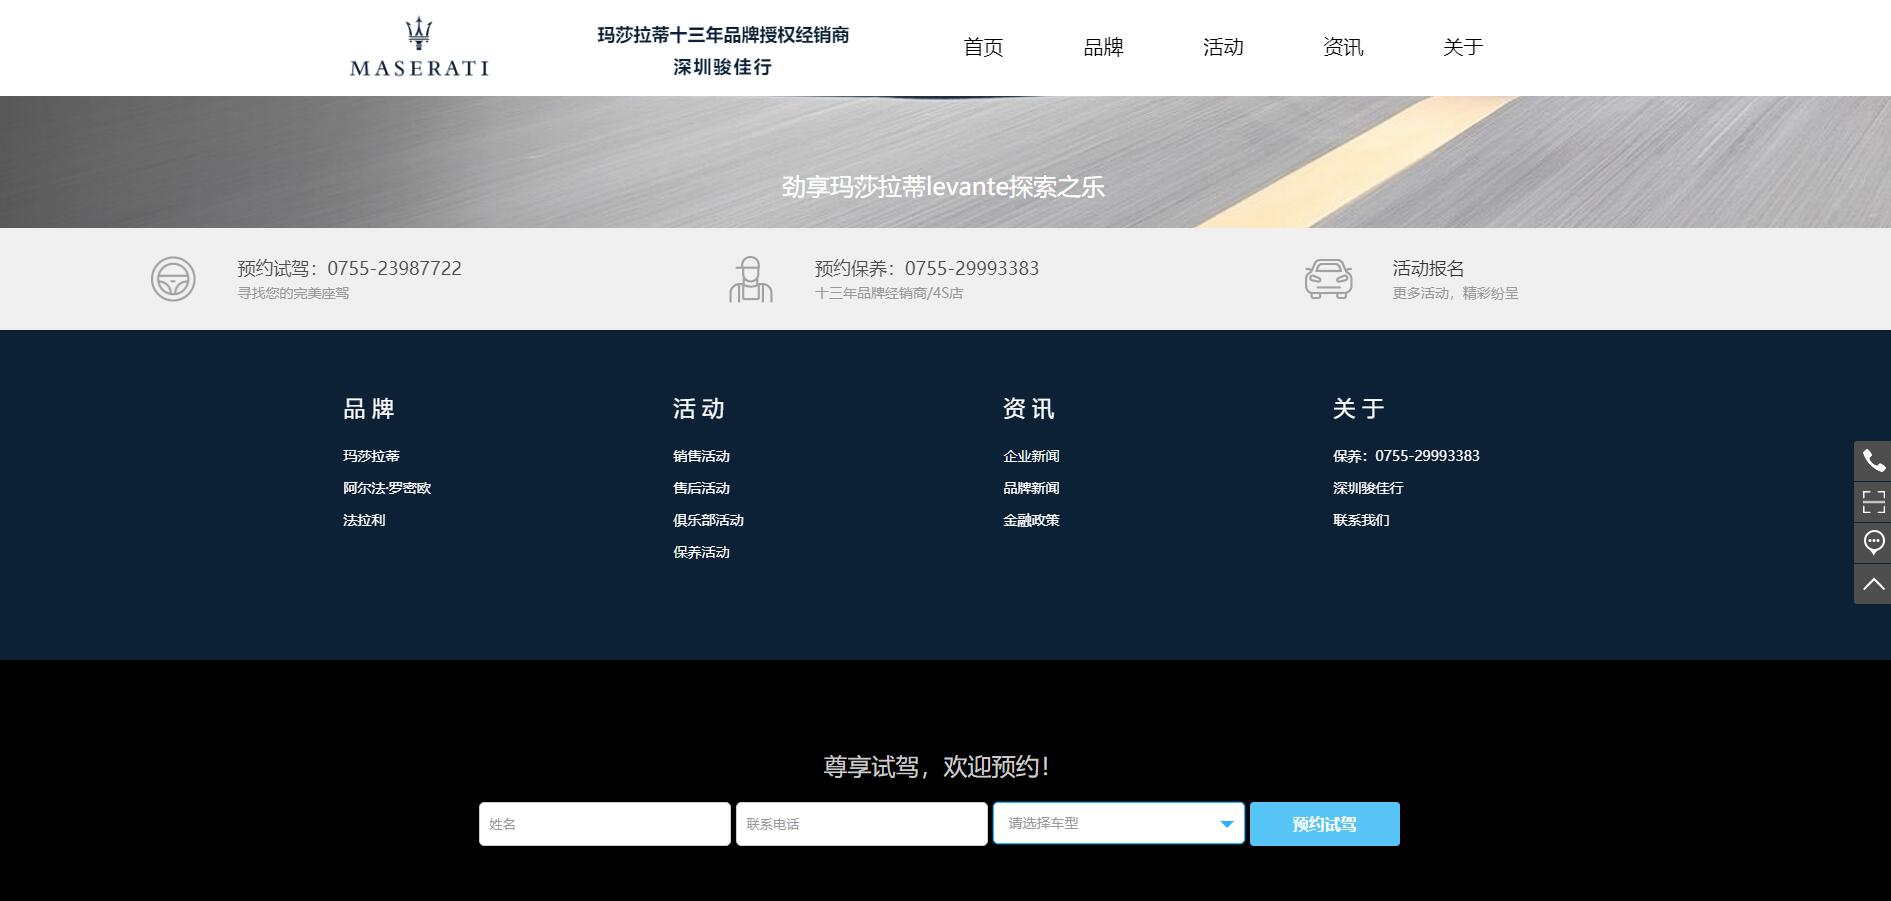
Task: Click the Maserati trident logo
Action: pos(419,47)
